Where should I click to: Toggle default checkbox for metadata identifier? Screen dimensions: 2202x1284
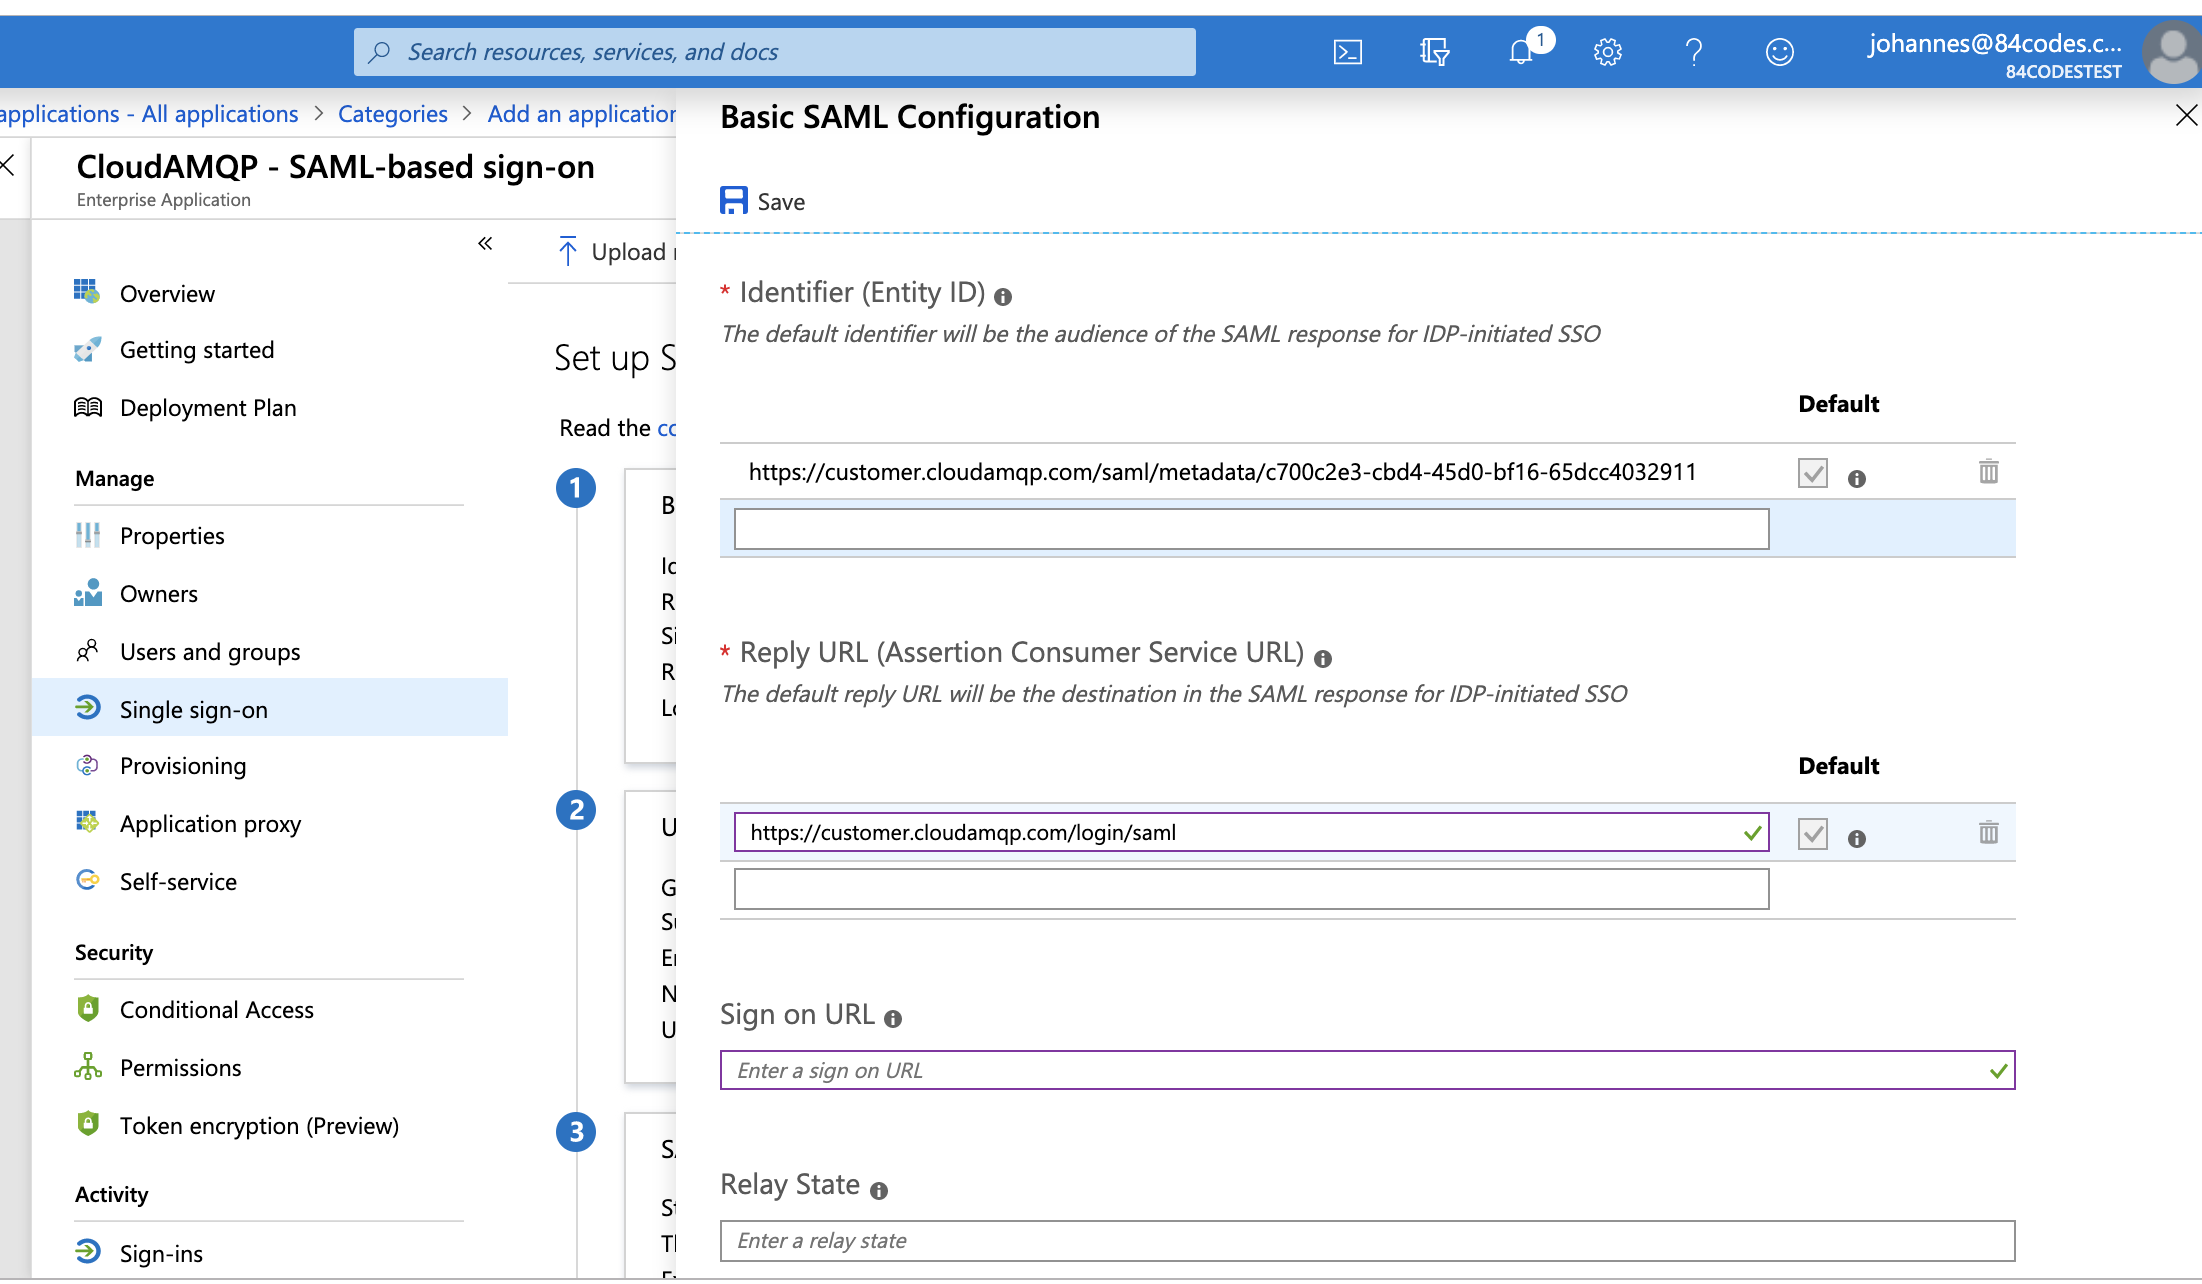[1812, 472]
